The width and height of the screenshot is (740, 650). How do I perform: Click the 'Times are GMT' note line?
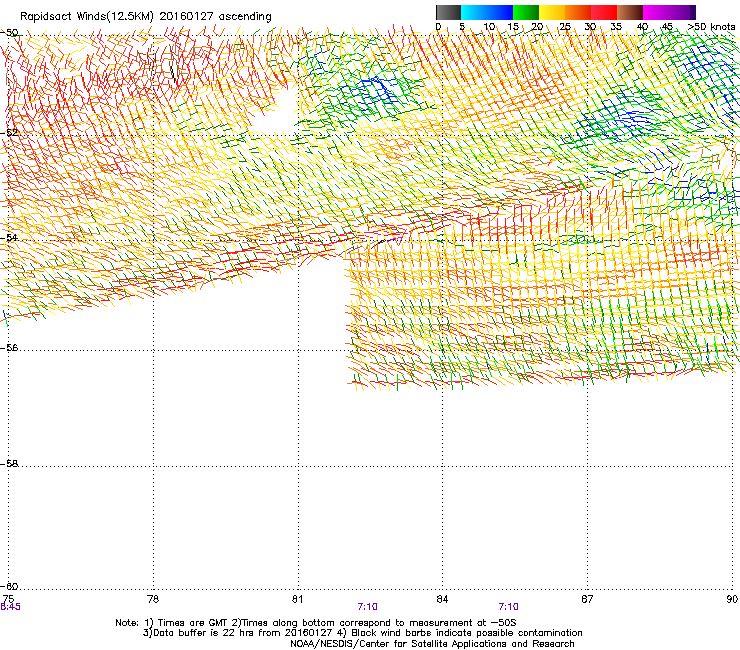click(316, 623)
